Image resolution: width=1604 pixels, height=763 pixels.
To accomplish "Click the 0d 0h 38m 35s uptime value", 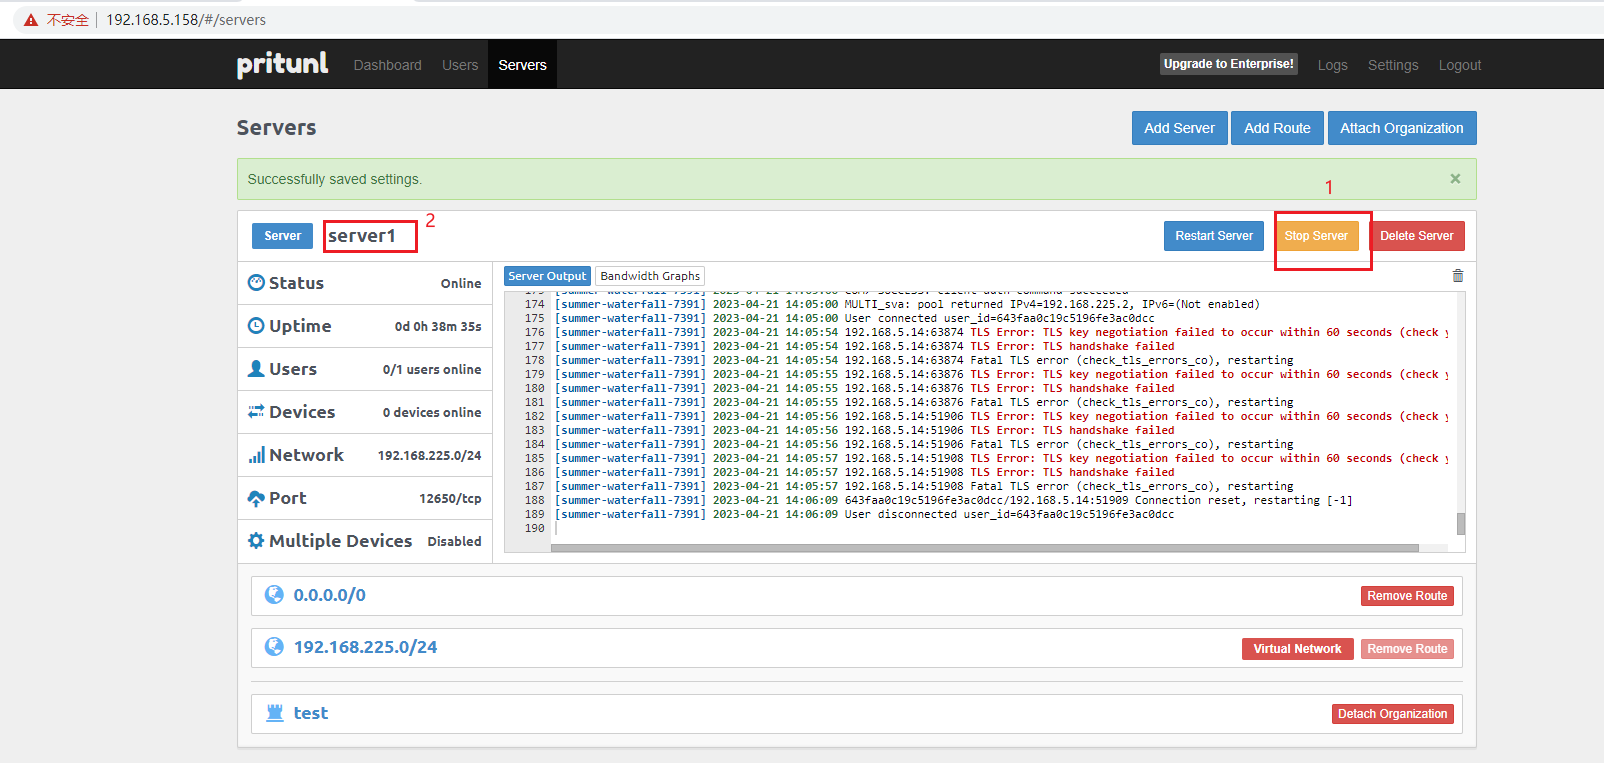I will [438, 326].
